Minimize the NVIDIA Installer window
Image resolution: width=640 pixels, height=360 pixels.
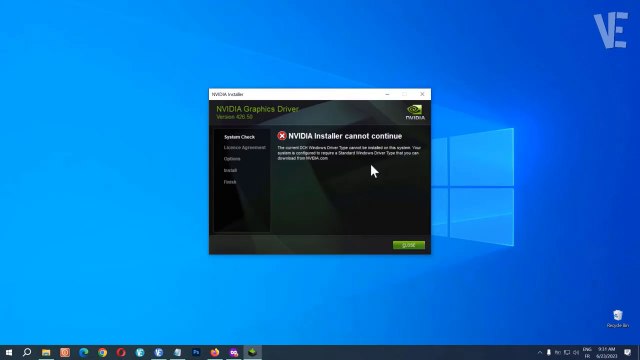387,94
